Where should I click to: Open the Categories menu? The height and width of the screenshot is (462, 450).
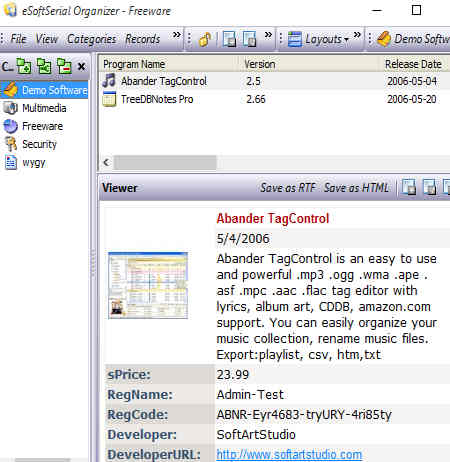91,39
